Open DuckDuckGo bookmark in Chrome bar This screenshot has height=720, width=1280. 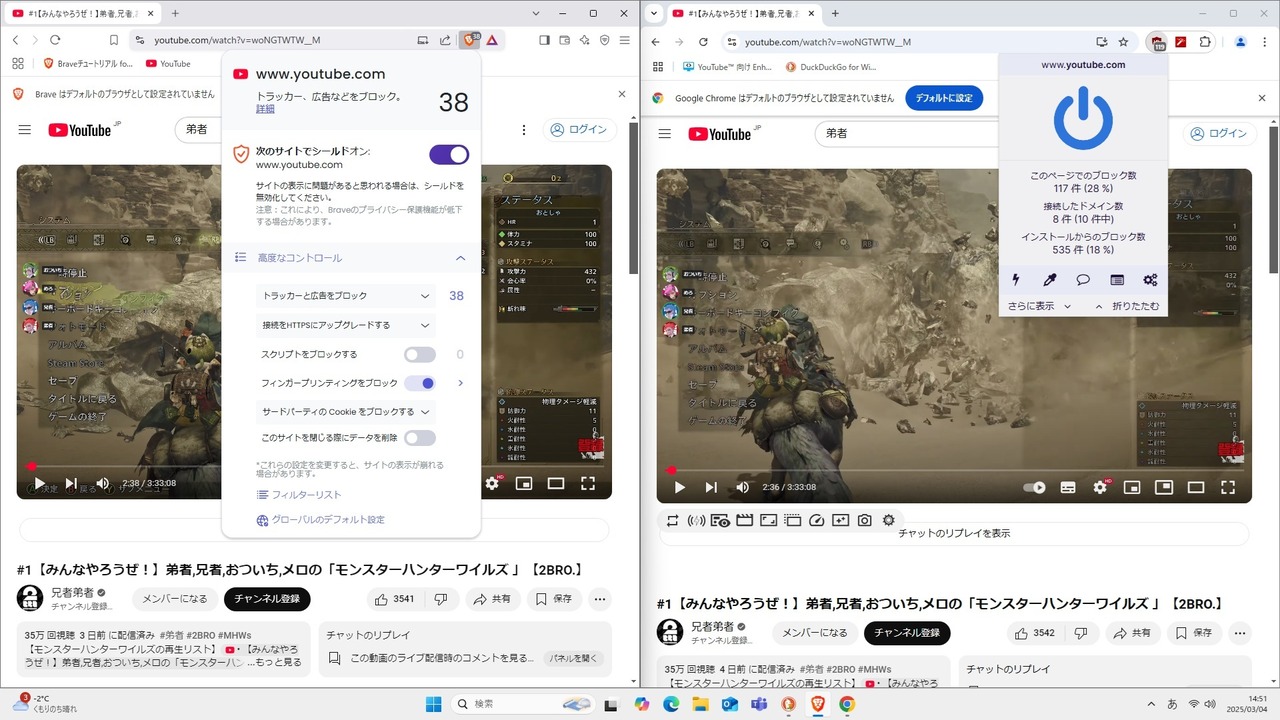(831, 67)
